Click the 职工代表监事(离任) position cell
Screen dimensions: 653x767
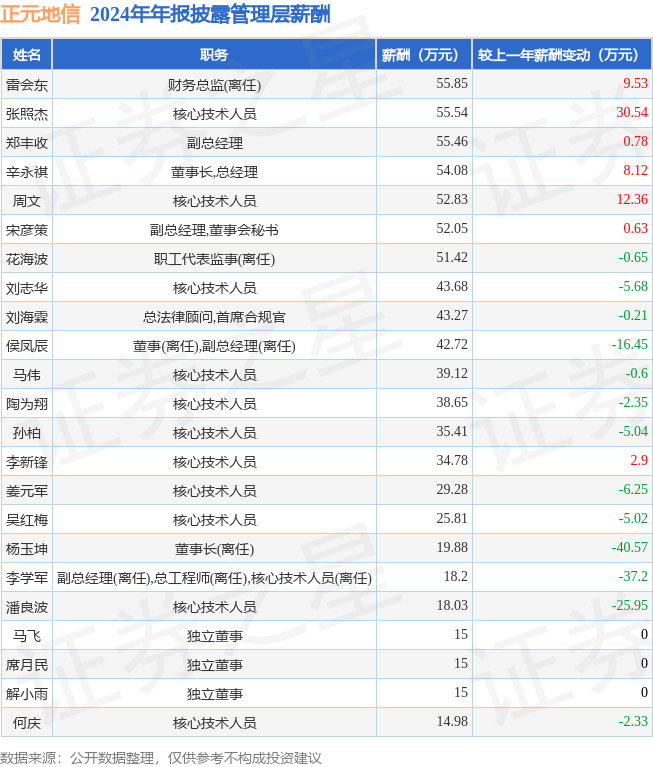pos(214,259)
